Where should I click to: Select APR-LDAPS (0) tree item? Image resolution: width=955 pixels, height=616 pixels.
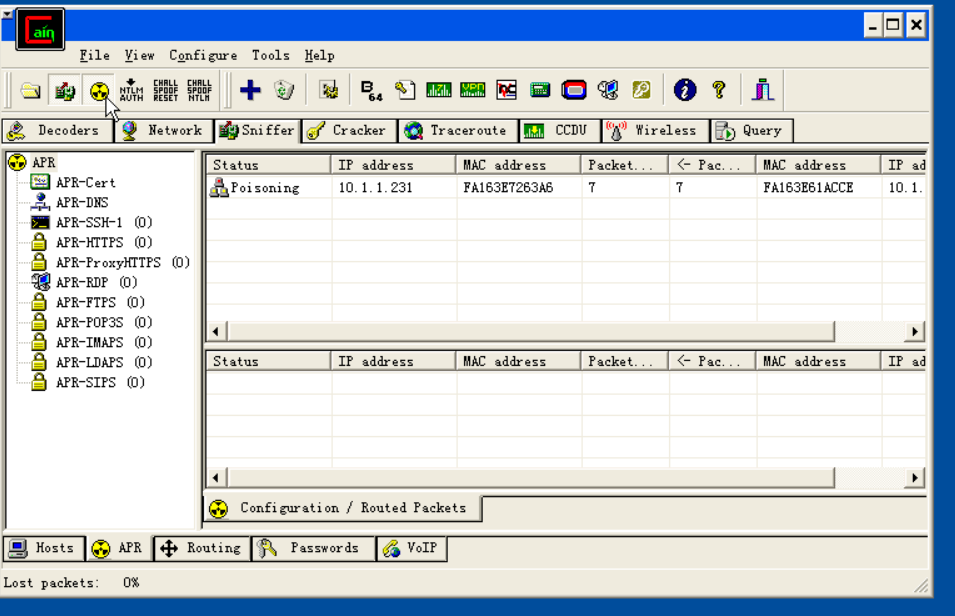104,363
